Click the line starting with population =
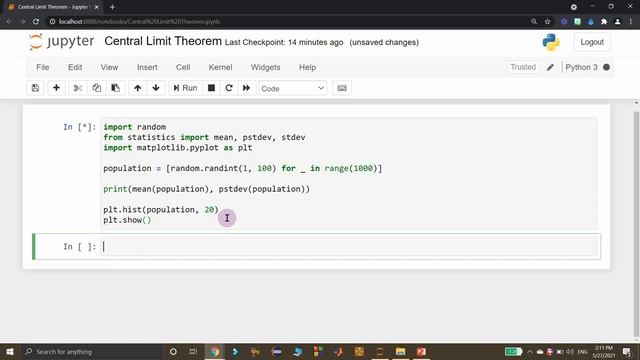This screenshot has height=360, width=640. 242,169
